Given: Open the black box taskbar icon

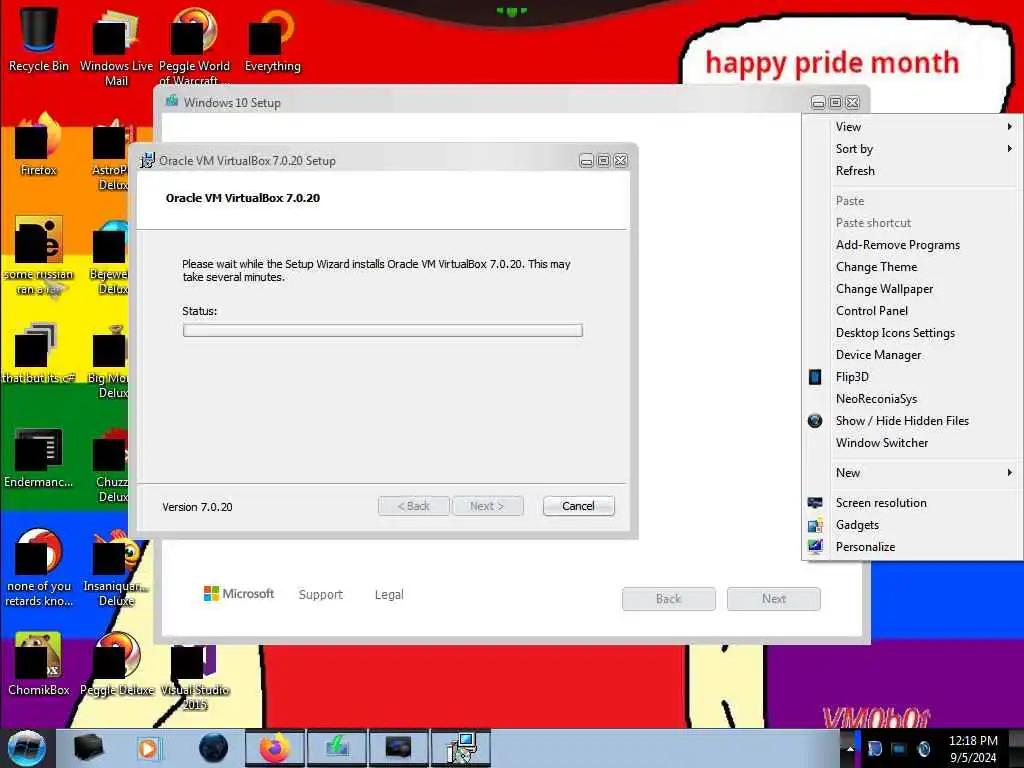Looking at the screenshot, I should pos(89,748).
